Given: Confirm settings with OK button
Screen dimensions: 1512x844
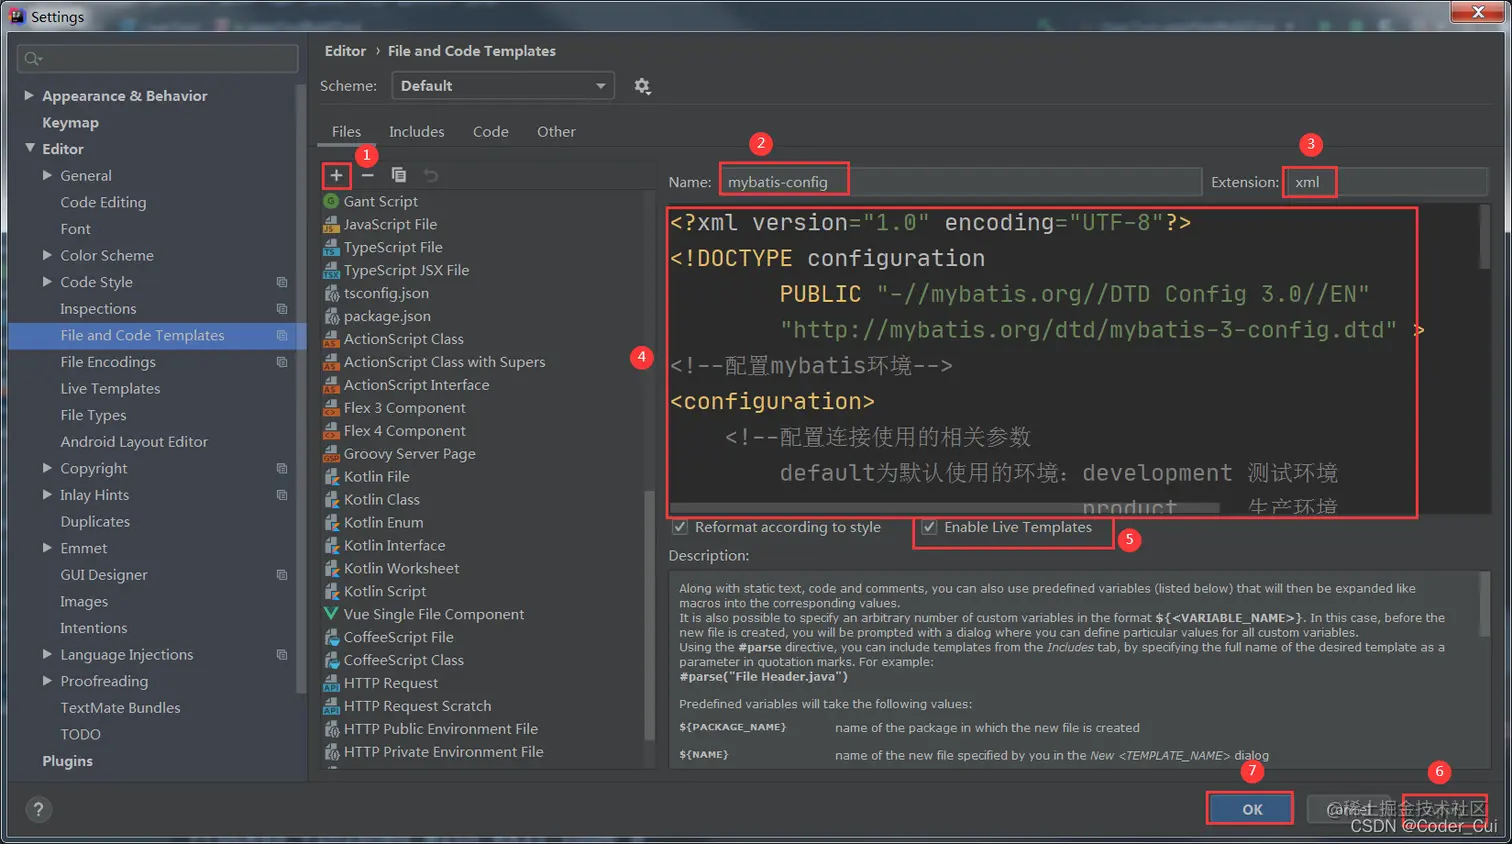Looking at the screenshot, I should pyautogui.click(x=1248, y=808).
